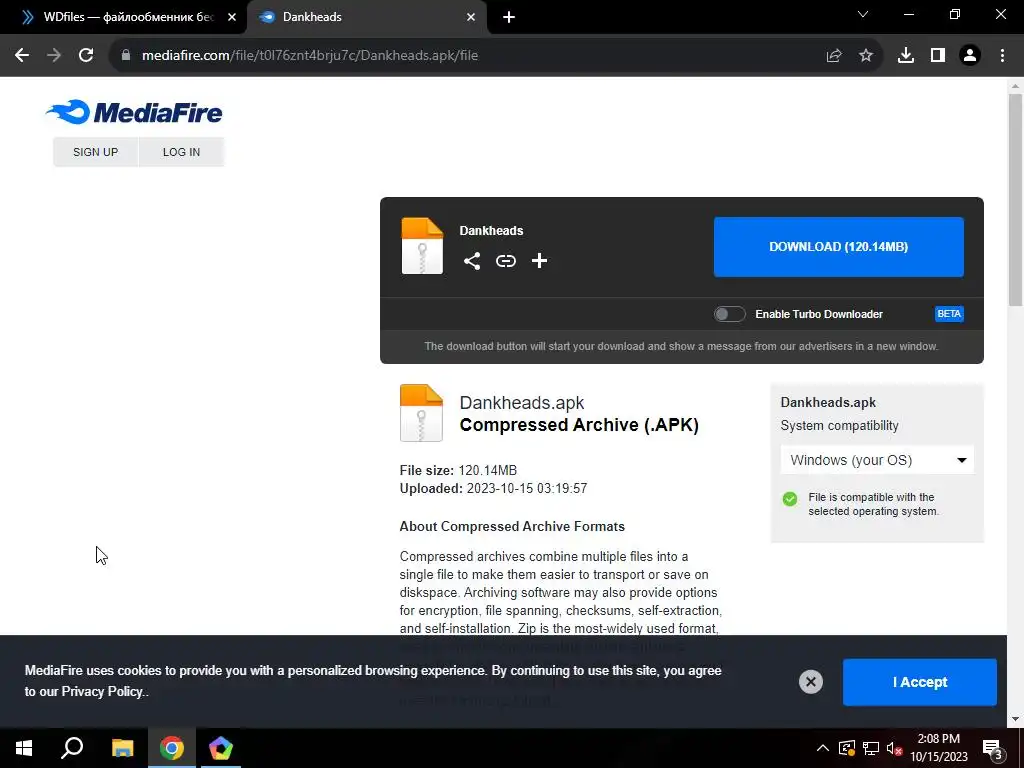The image size is (1024, 768).
Task: Open tab search chevron
Action: [x=863, y=14]
